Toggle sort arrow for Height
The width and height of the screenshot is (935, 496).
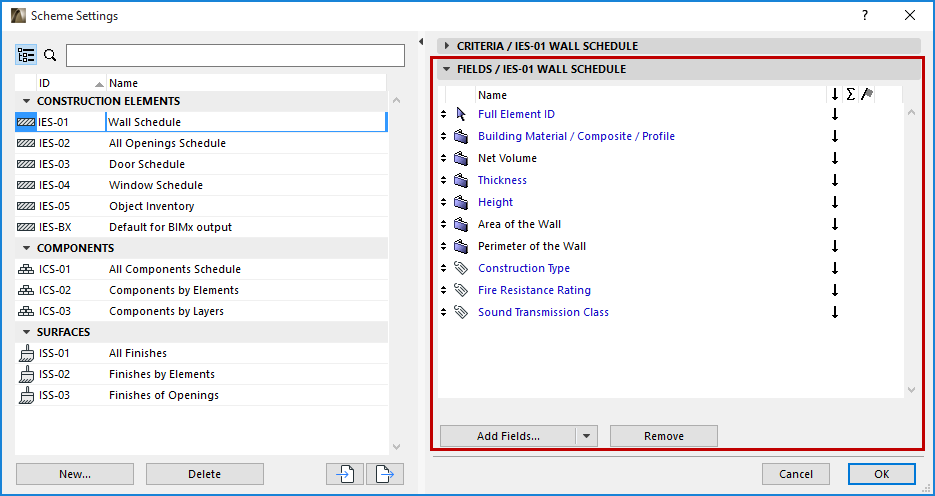[835, 202]
